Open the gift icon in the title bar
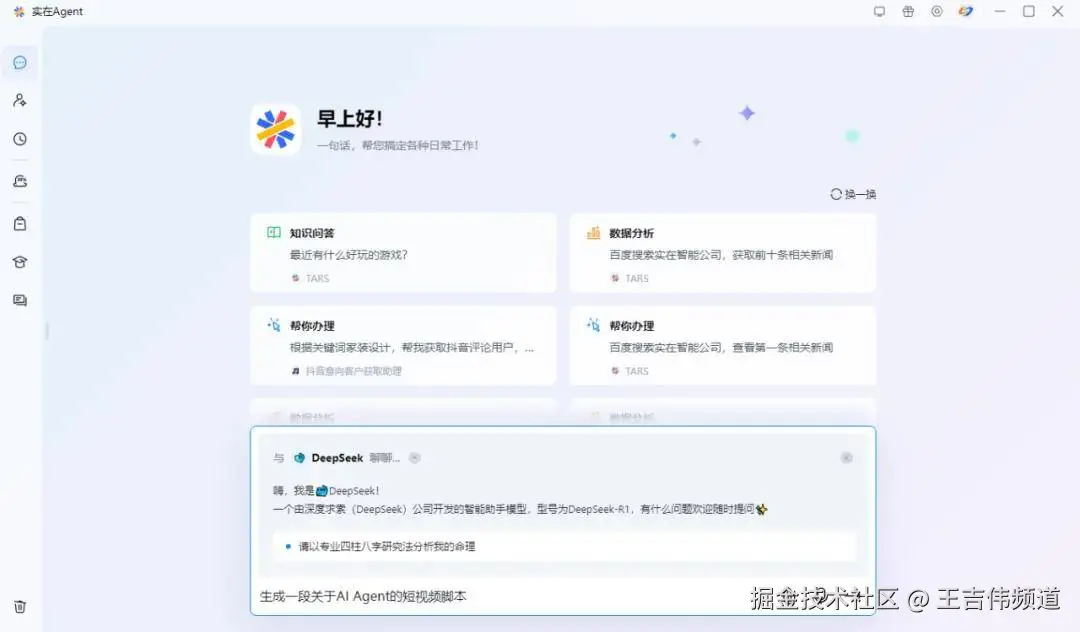This screenshot has height=632, width=1080. click(x=908, y=11)
